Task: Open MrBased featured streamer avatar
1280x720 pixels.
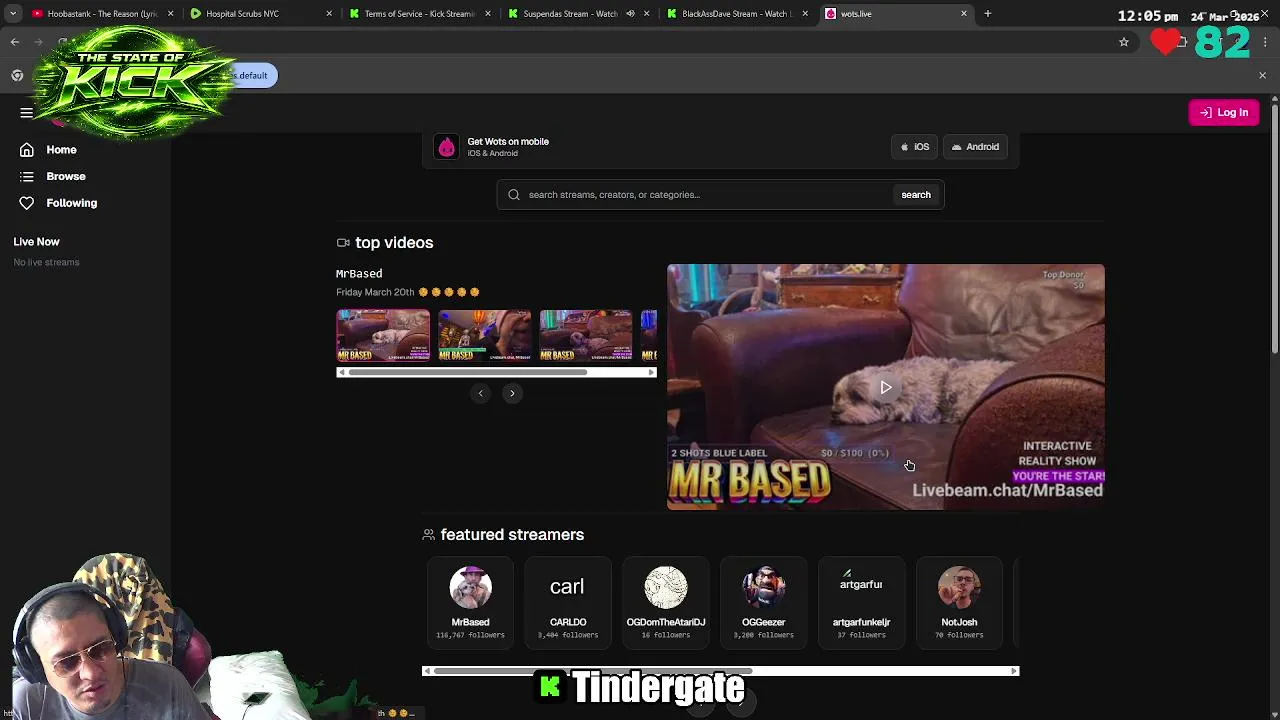Action: point(470,587)
